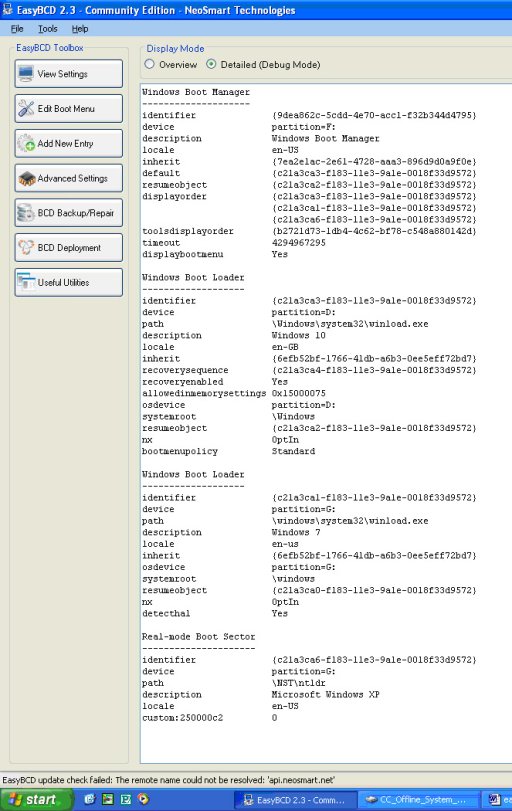Click the '\NST\ntldr' path value
This screenshot has height=811, width=512.
point(298,683)
